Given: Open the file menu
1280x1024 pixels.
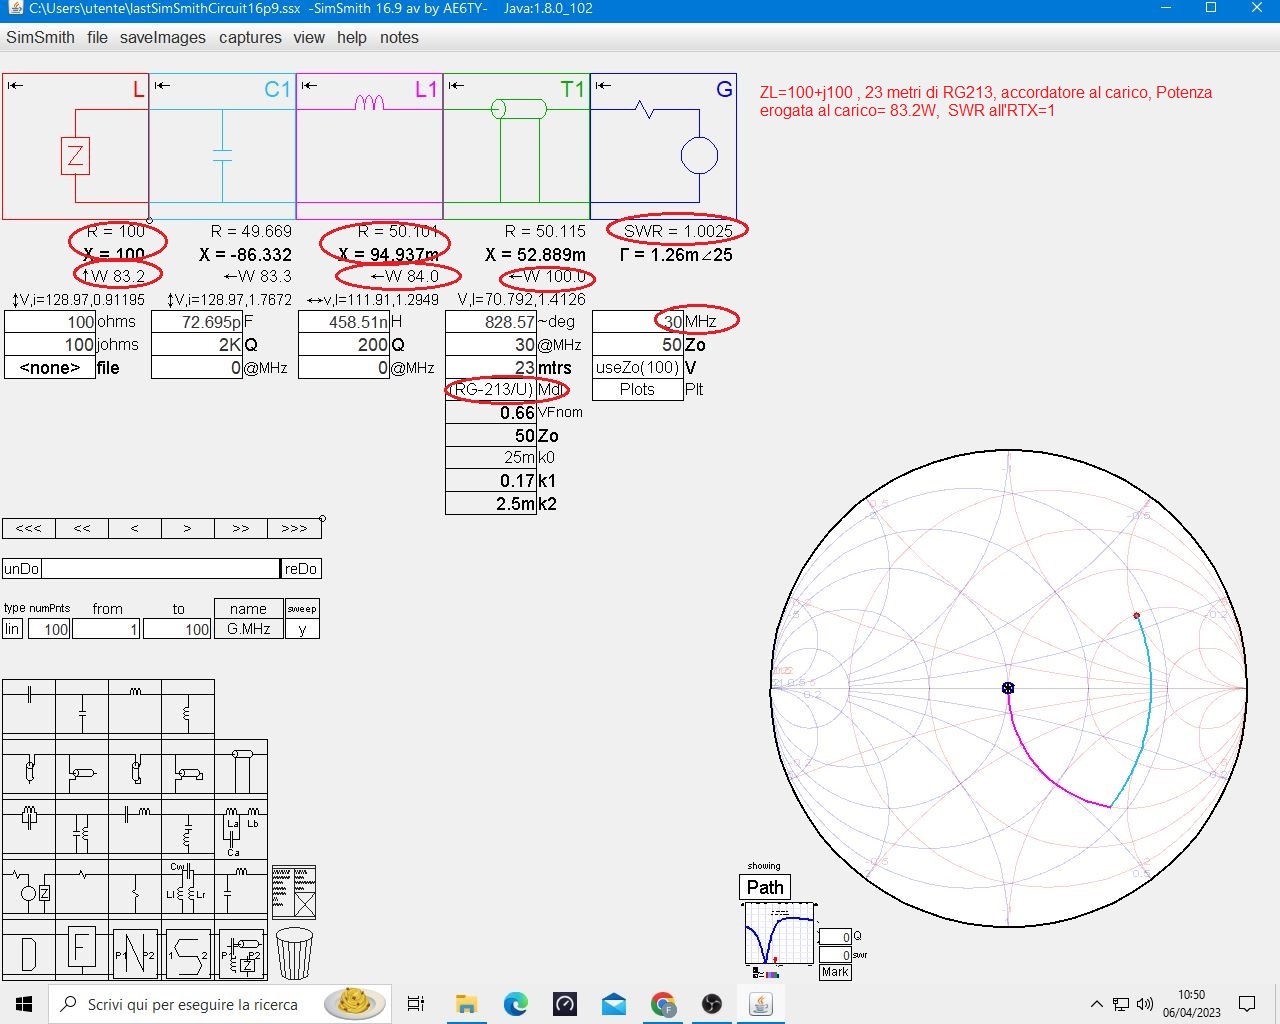Looking at the screenshot, I should click(97, 37).
